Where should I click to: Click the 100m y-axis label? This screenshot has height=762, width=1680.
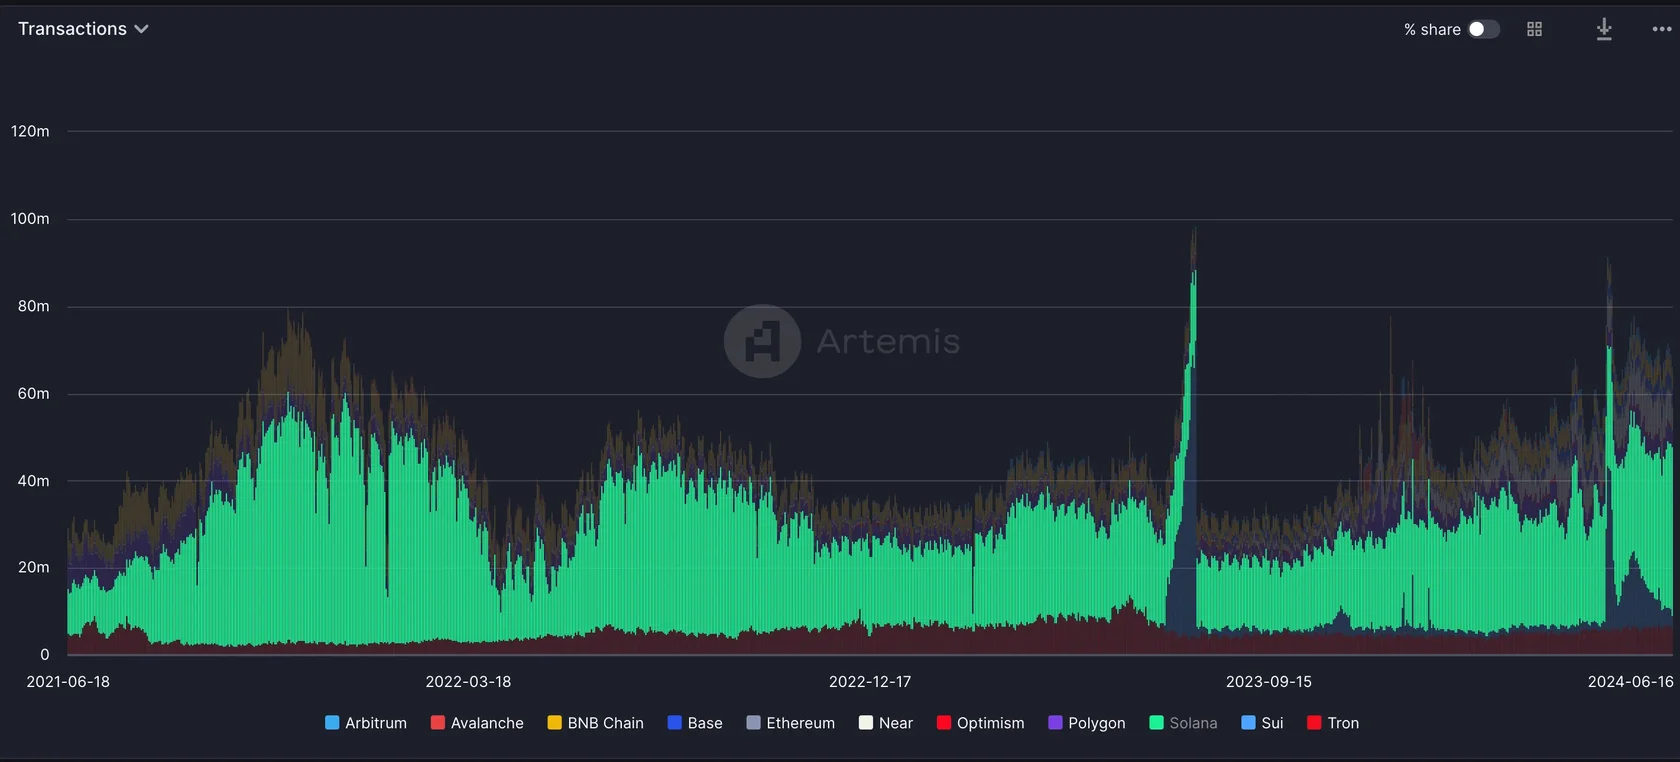(x=30, y=219)
